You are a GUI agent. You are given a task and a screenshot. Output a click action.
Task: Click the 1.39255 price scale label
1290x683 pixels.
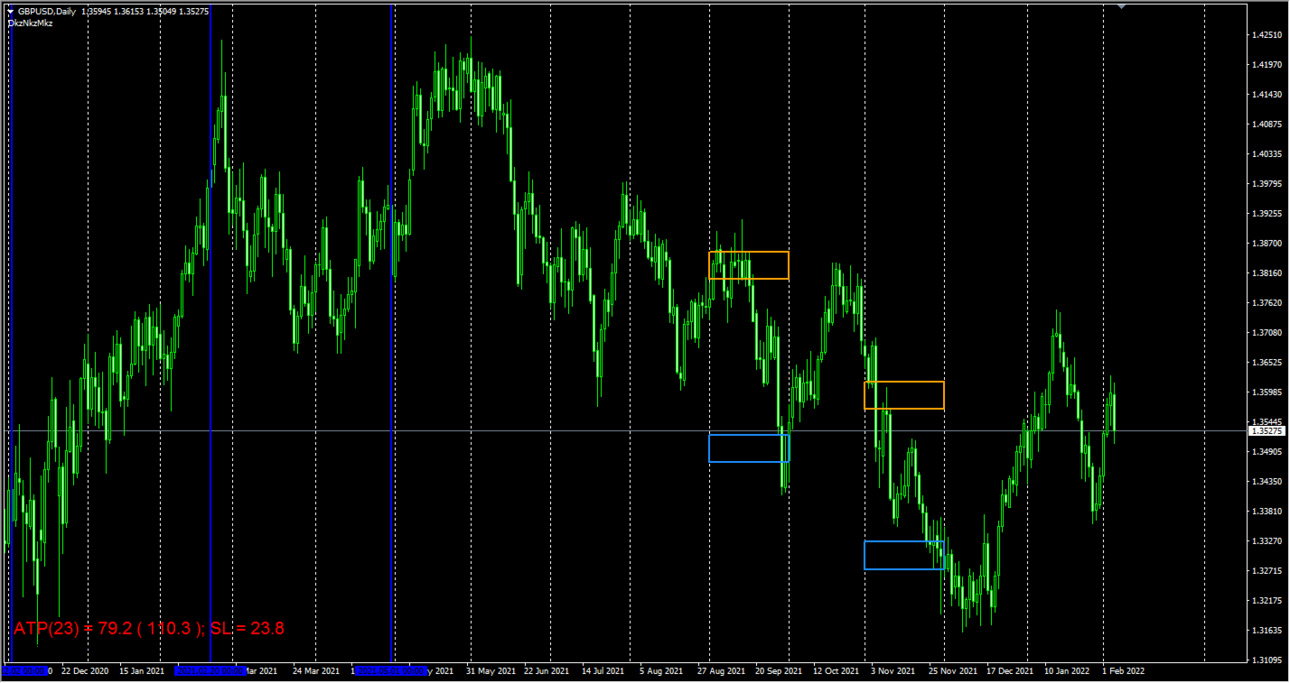click(x=1267, y=214)
